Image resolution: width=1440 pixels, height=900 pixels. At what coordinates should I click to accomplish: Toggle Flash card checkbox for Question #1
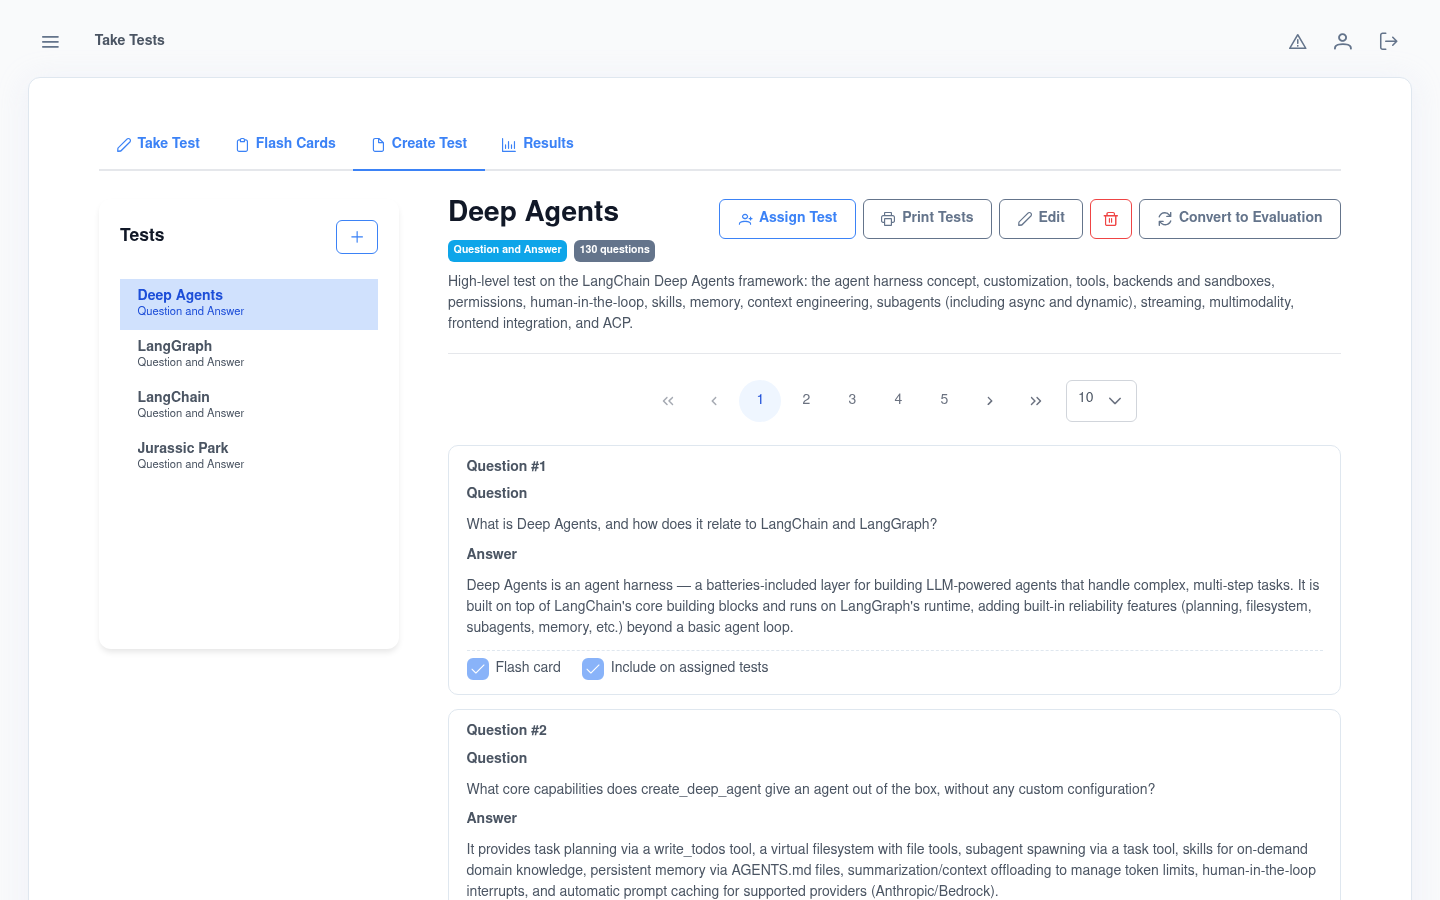coord(478,668)
